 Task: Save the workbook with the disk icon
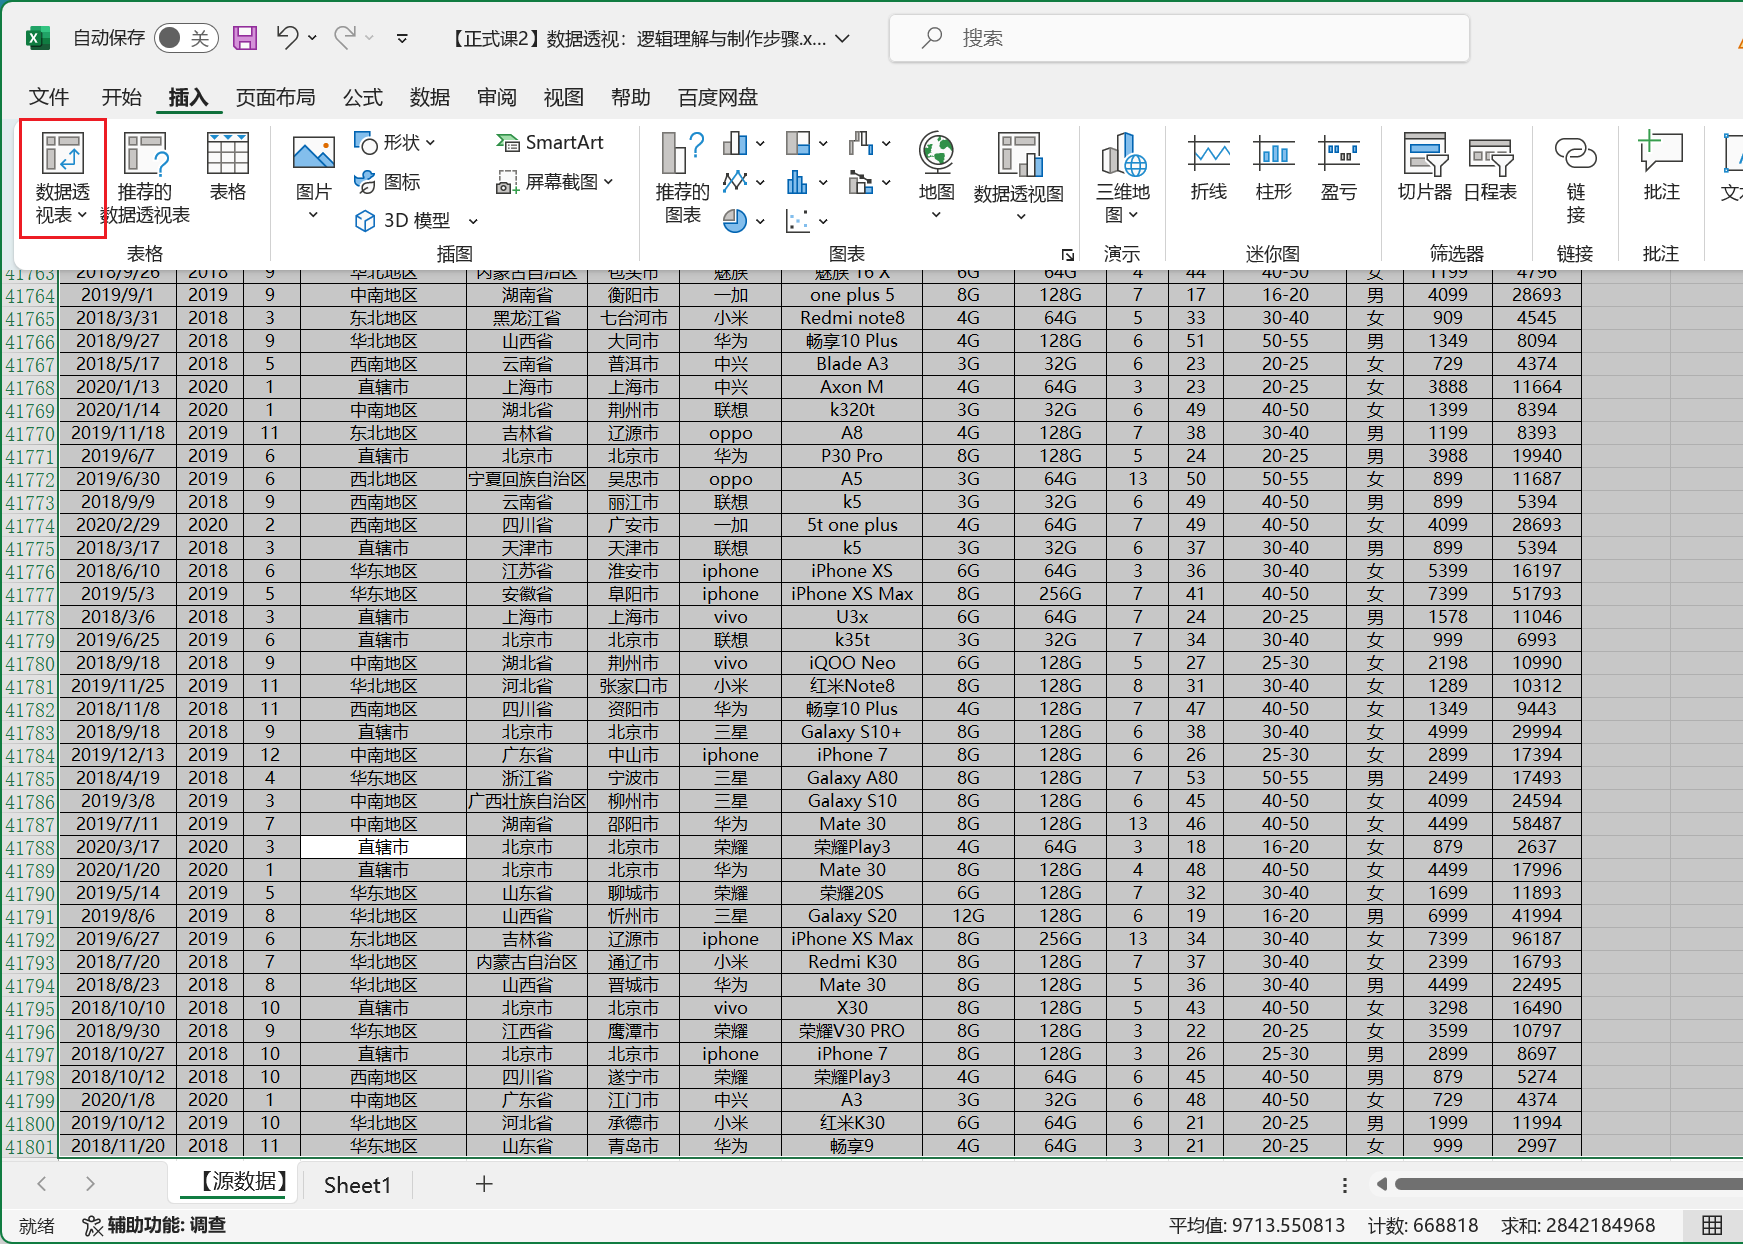tap(245, 38)
